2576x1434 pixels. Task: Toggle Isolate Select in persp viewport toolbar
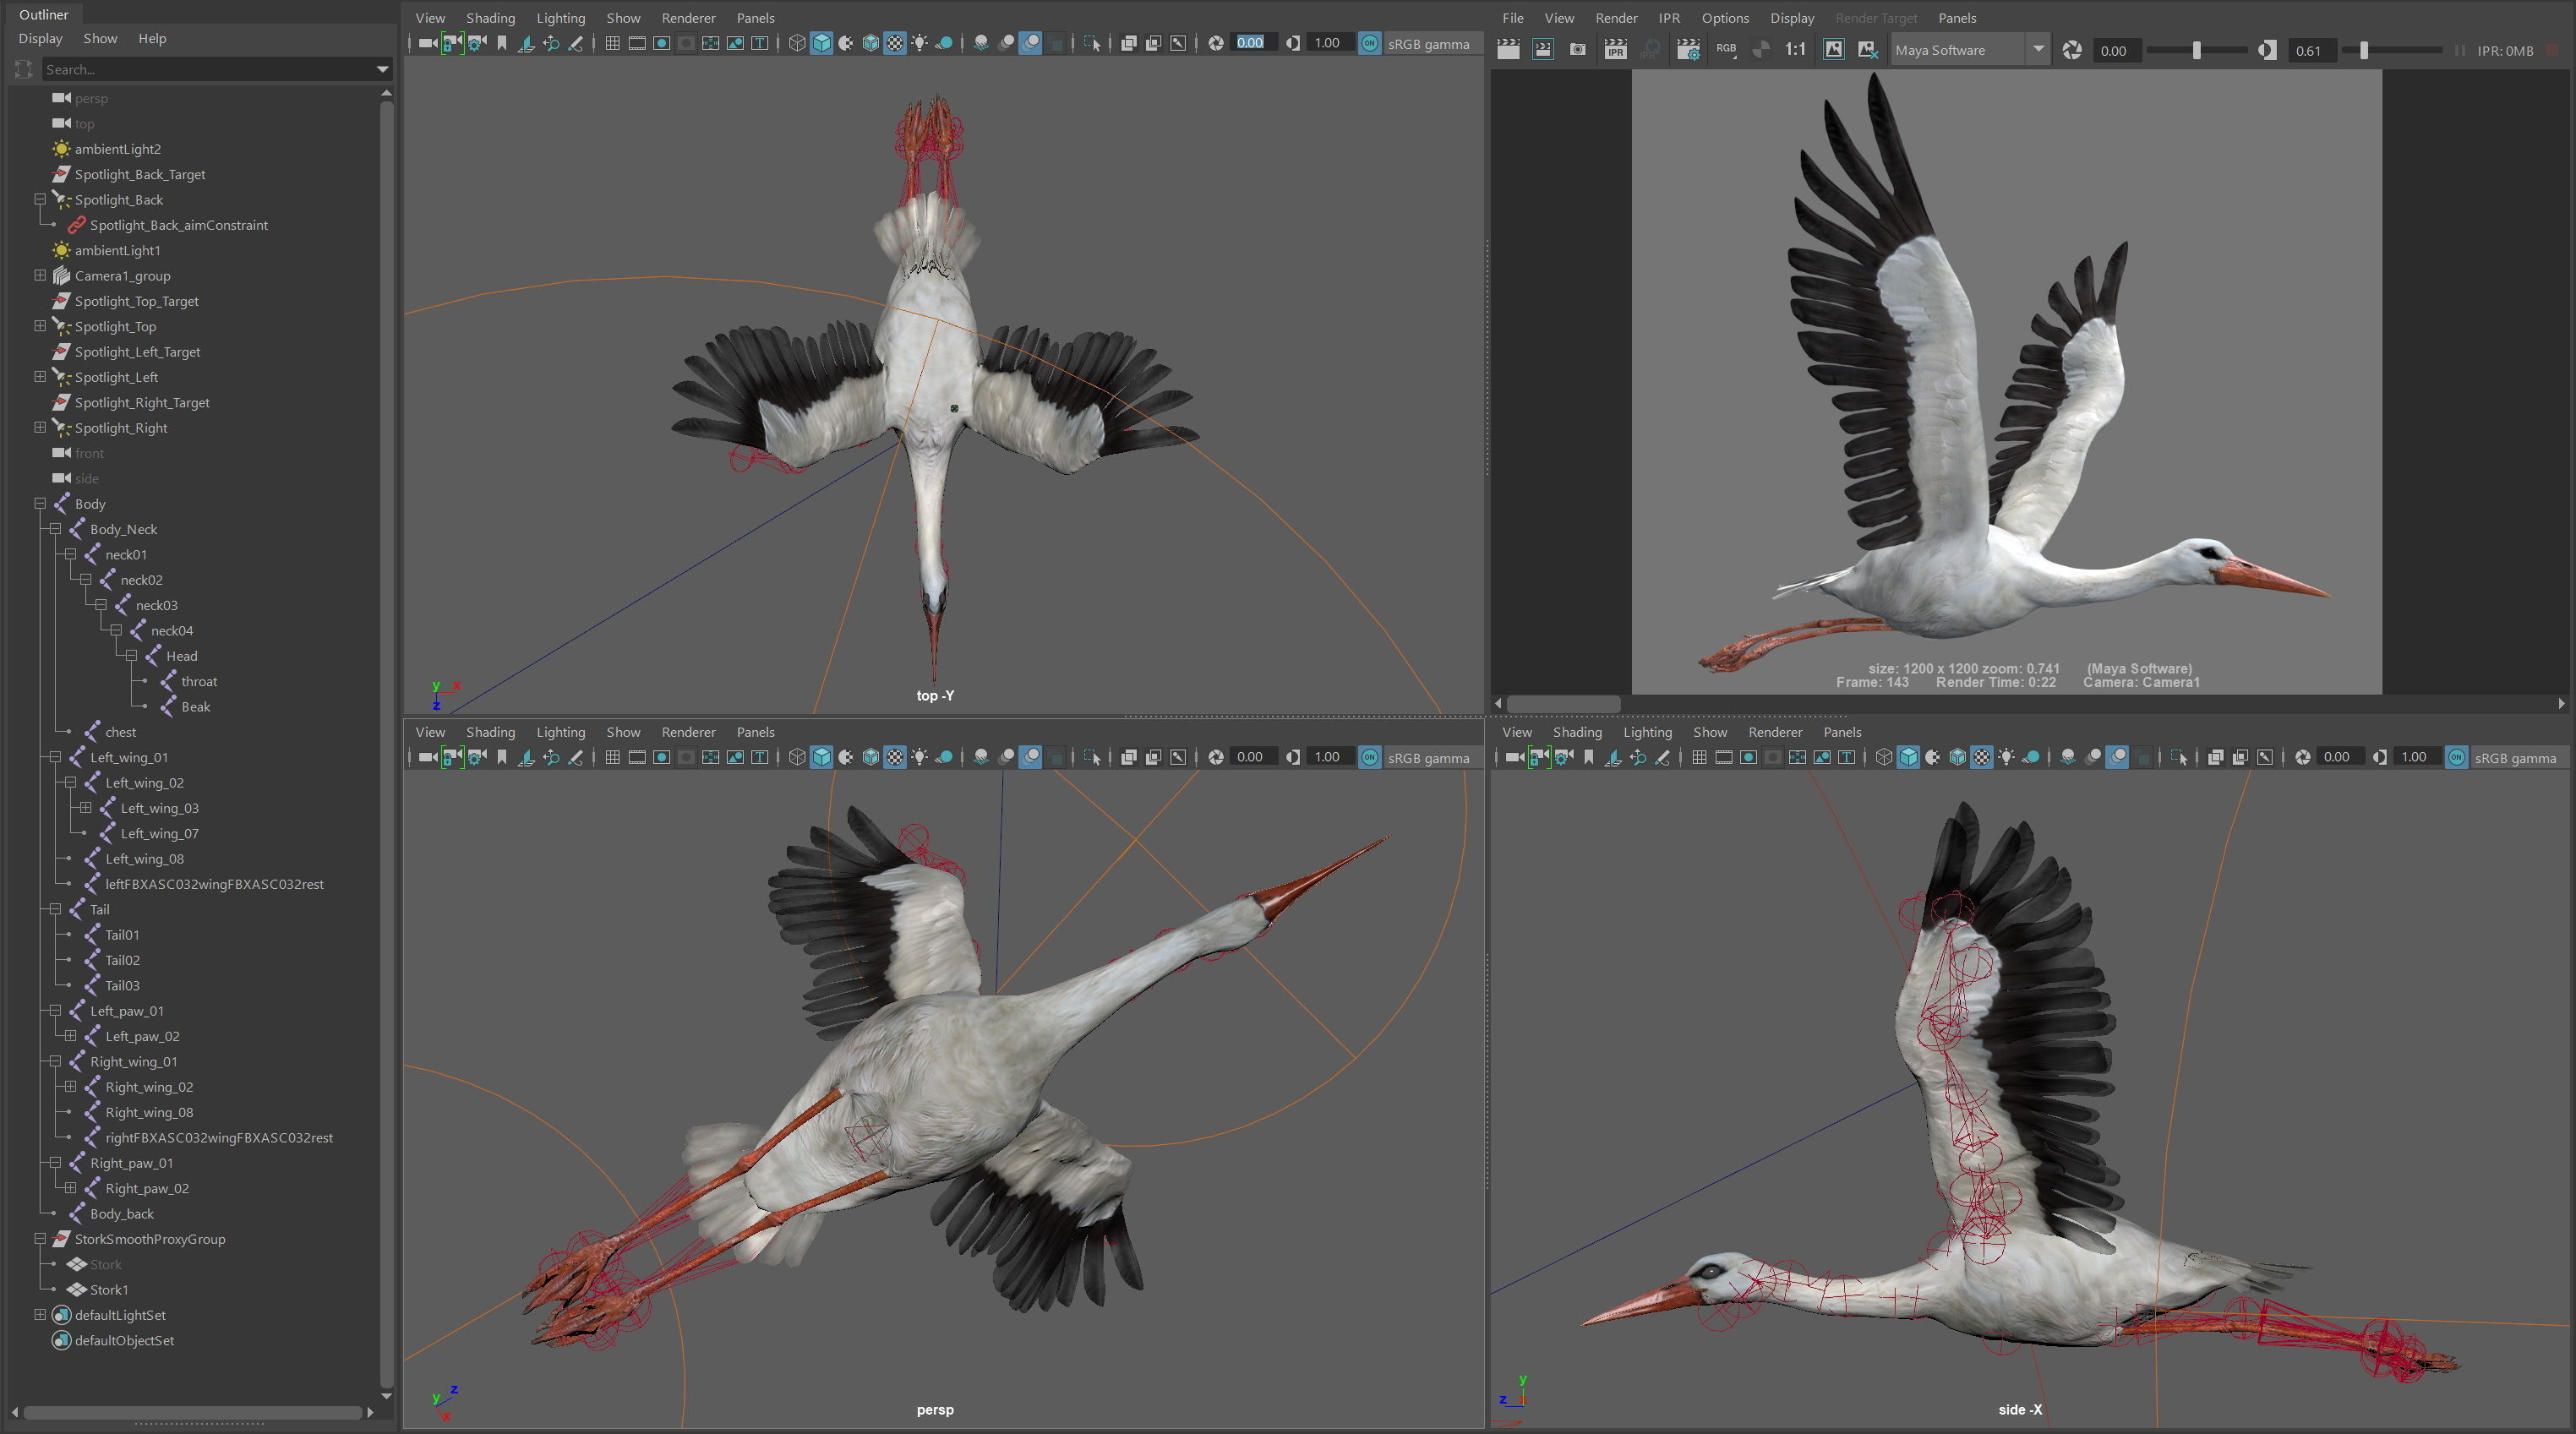point(1092,757)
